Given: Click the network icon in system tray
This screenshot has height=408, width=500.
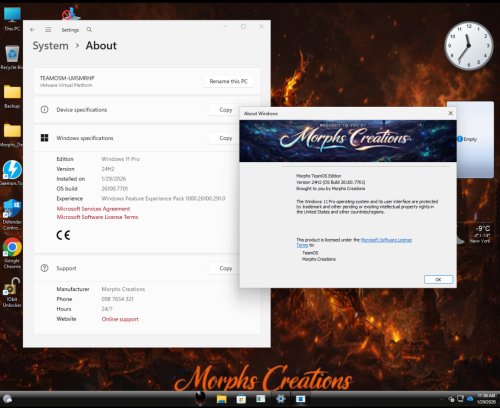Looking at the screenshot, I should (x=460, y=399).
